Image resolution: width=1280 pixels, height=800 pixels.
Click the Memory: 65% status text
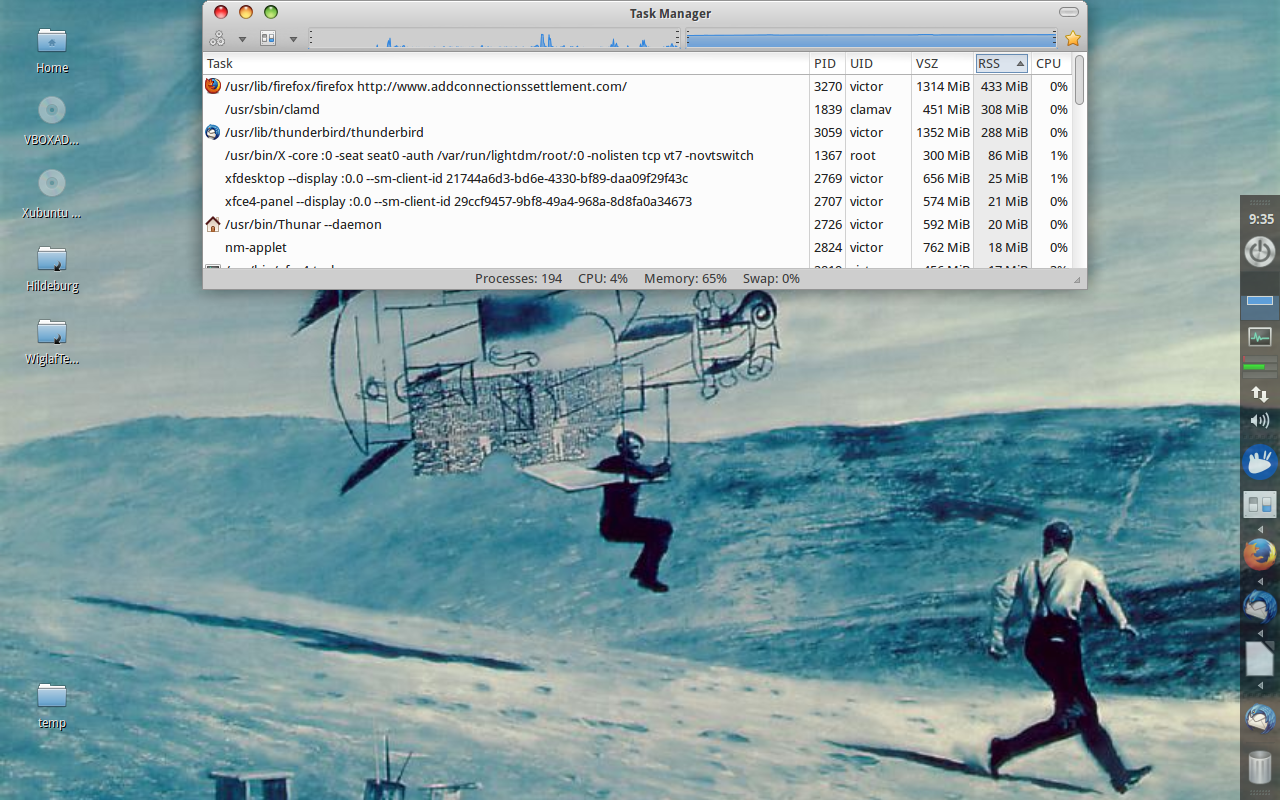click(x=685, y=279)
